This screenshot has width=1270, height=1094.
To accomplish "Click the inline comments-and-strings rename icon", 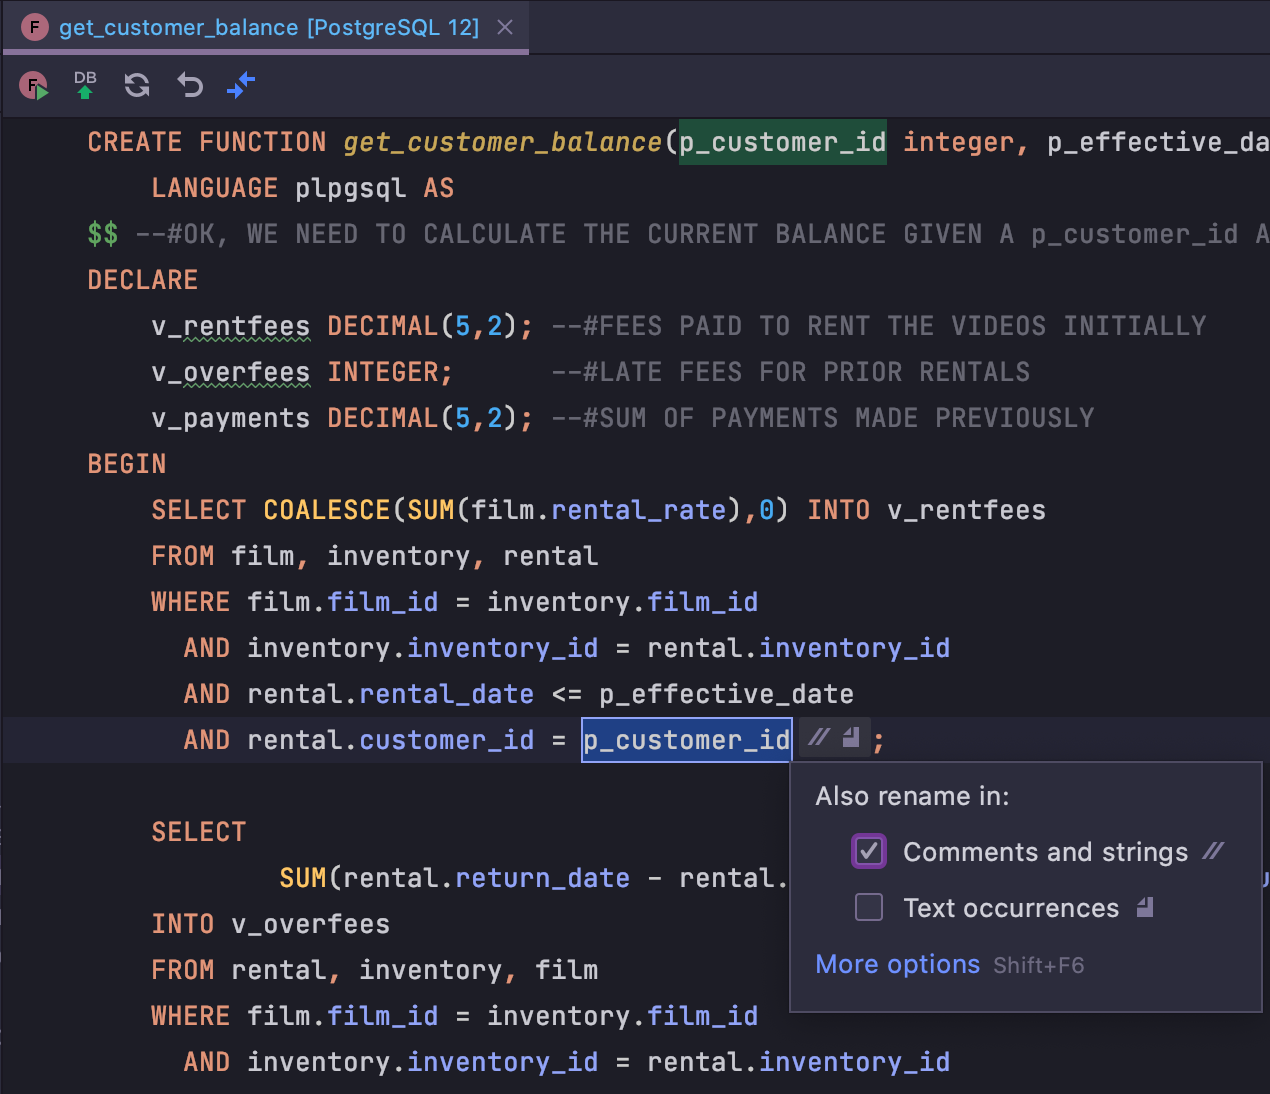I will tap(819, 738).
